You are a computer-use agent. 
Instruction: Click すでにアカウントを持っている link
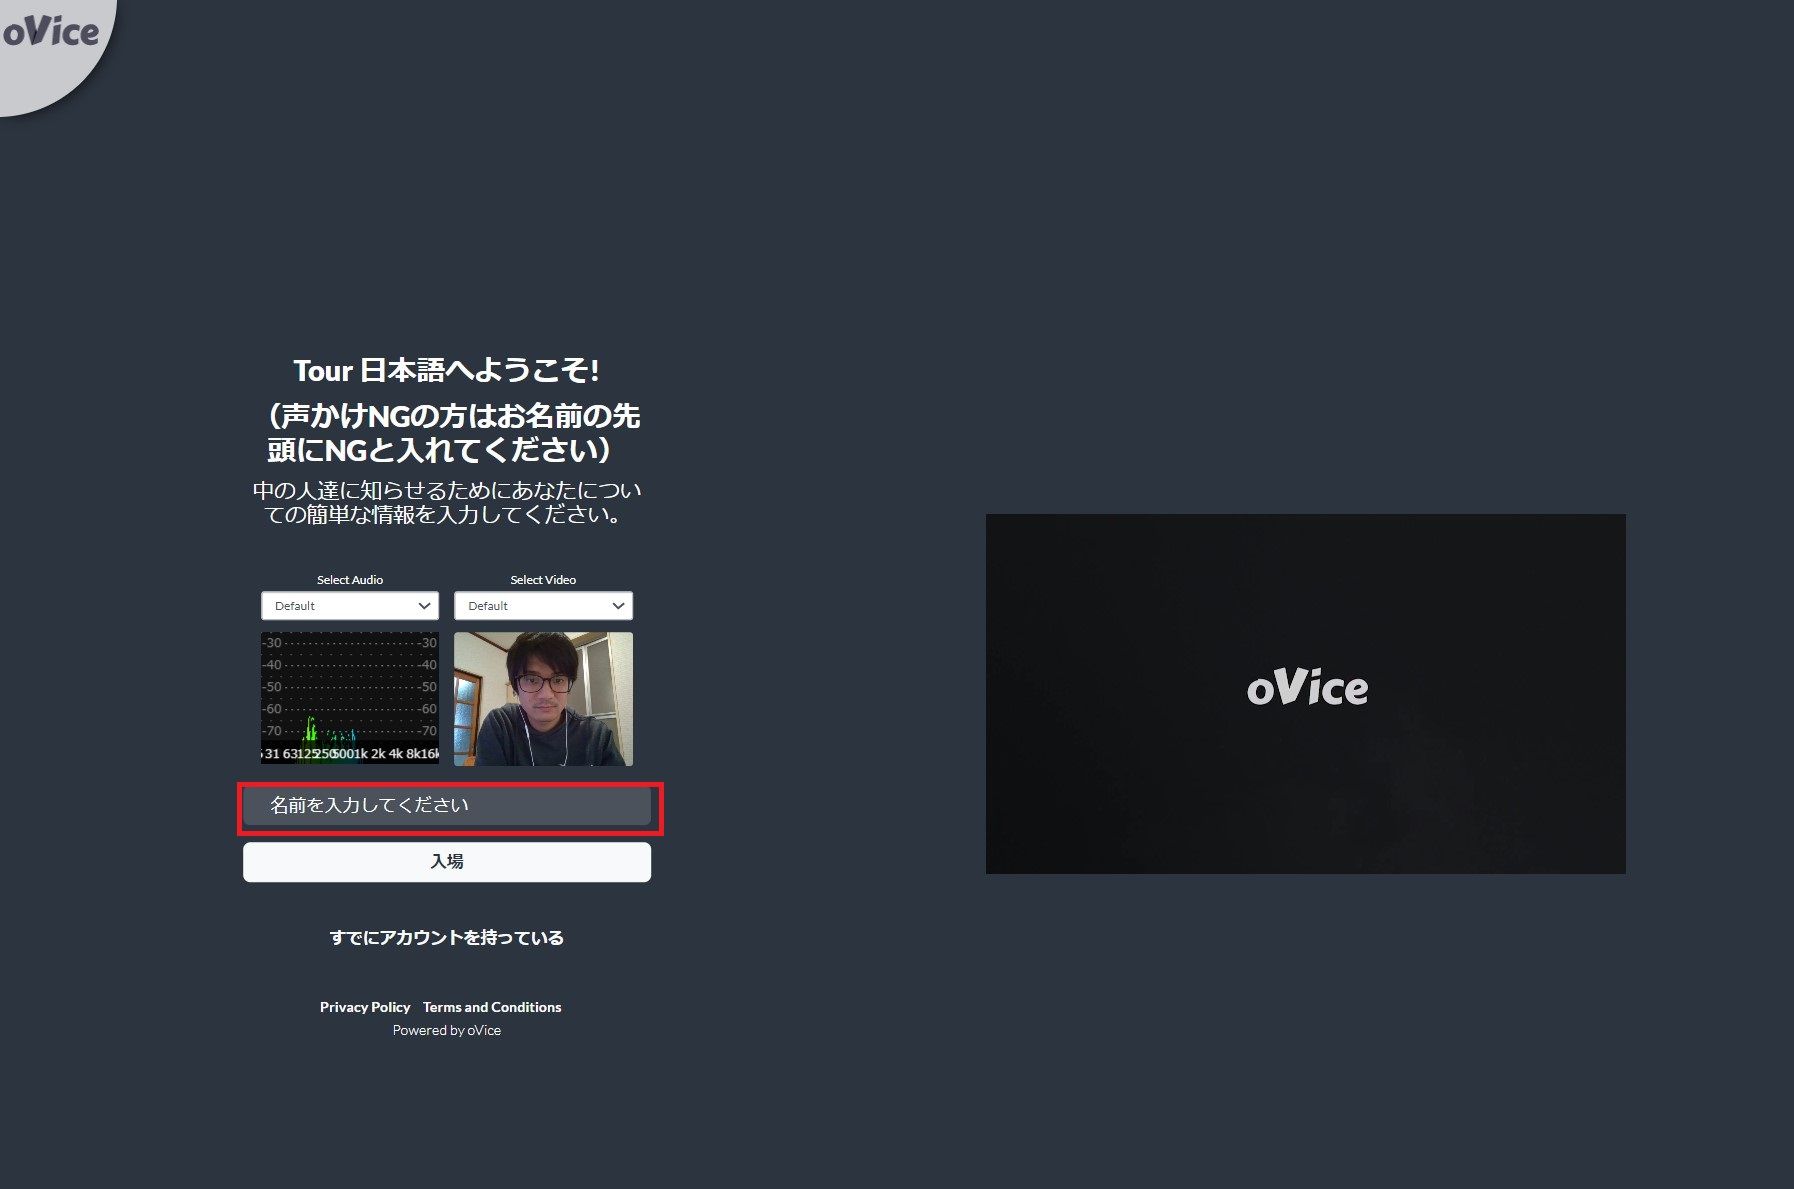point(447,938)
